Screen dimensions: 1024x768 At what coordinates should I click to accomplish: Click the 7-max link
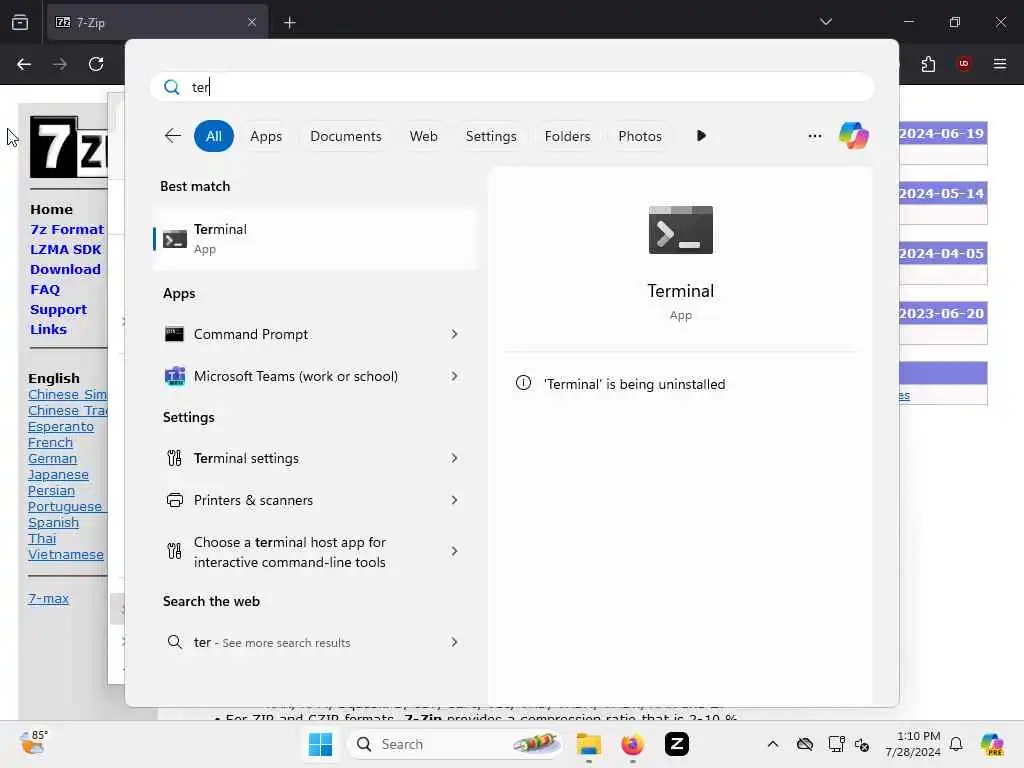pyautogui.click(x=48, y=598)
